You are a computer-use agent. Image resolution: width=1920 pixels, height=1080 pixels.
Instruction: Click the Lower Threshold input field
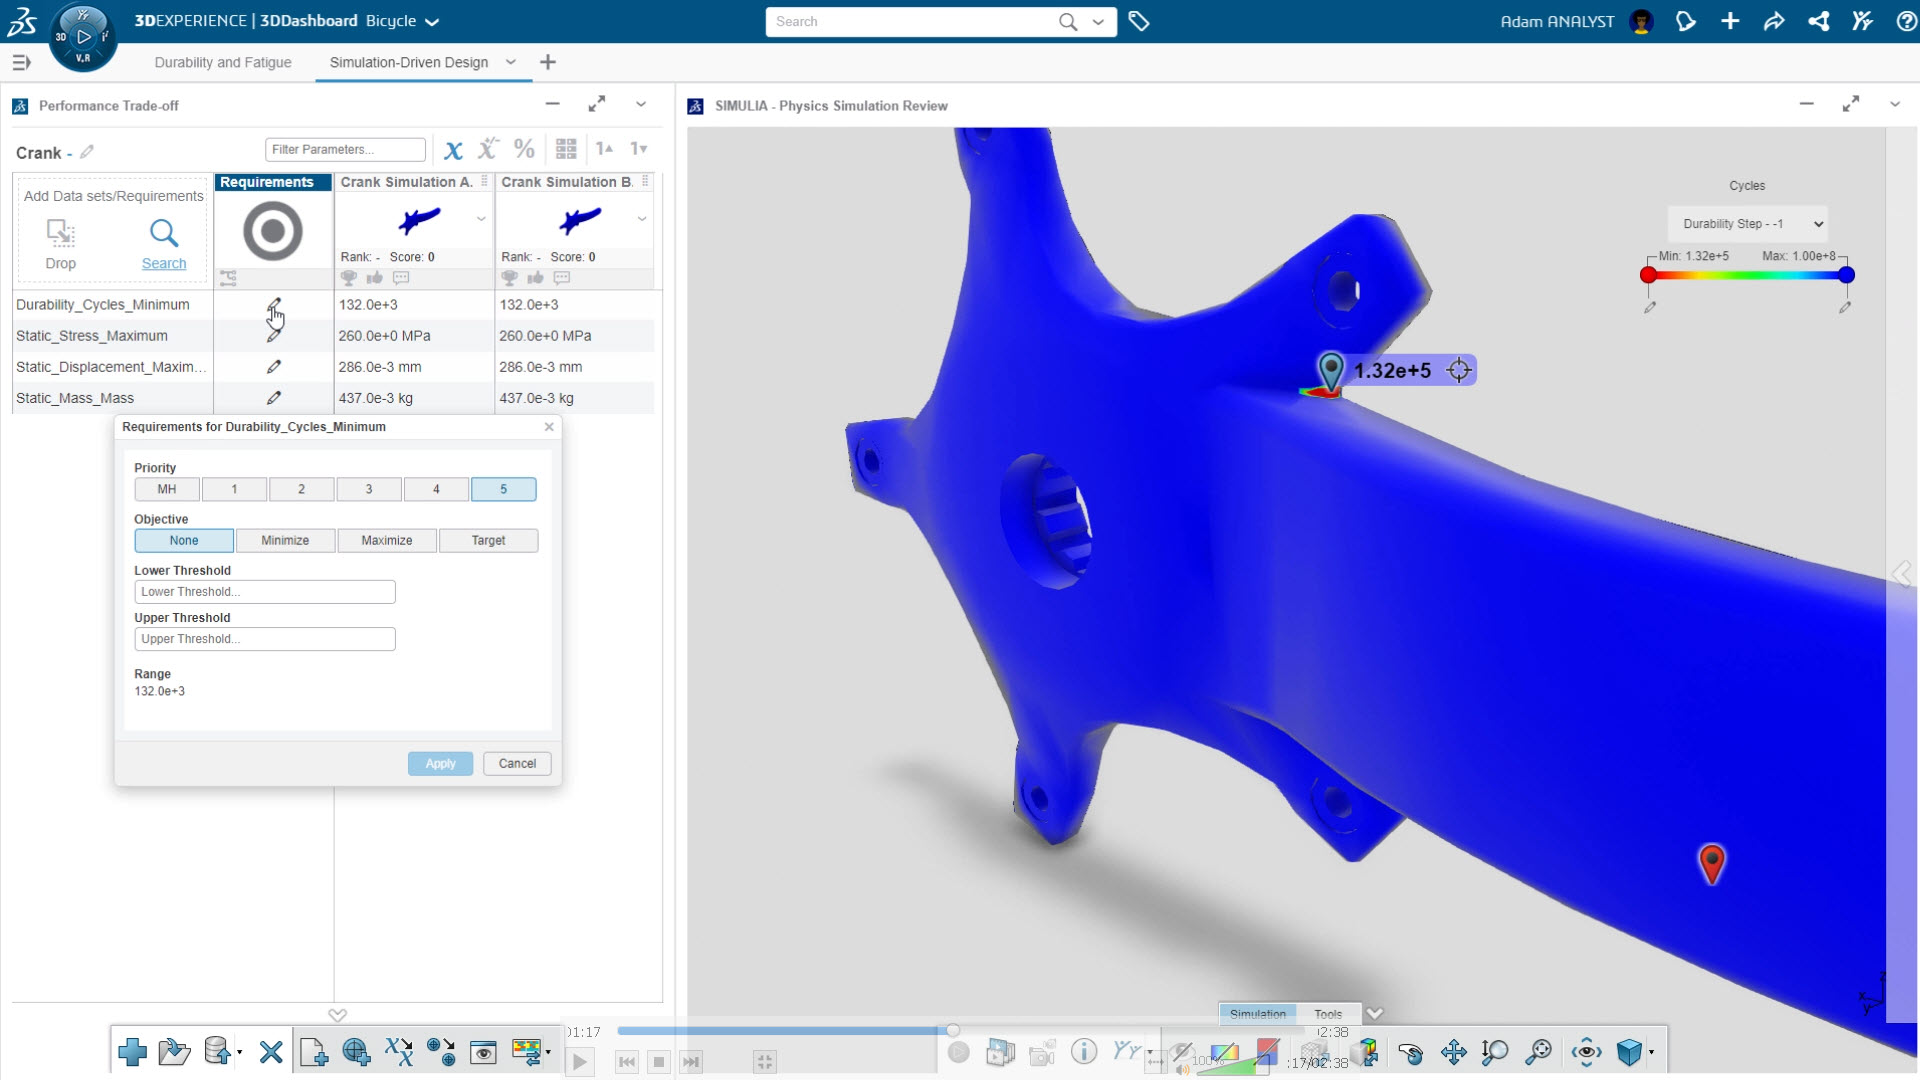[x=264, y=589]
